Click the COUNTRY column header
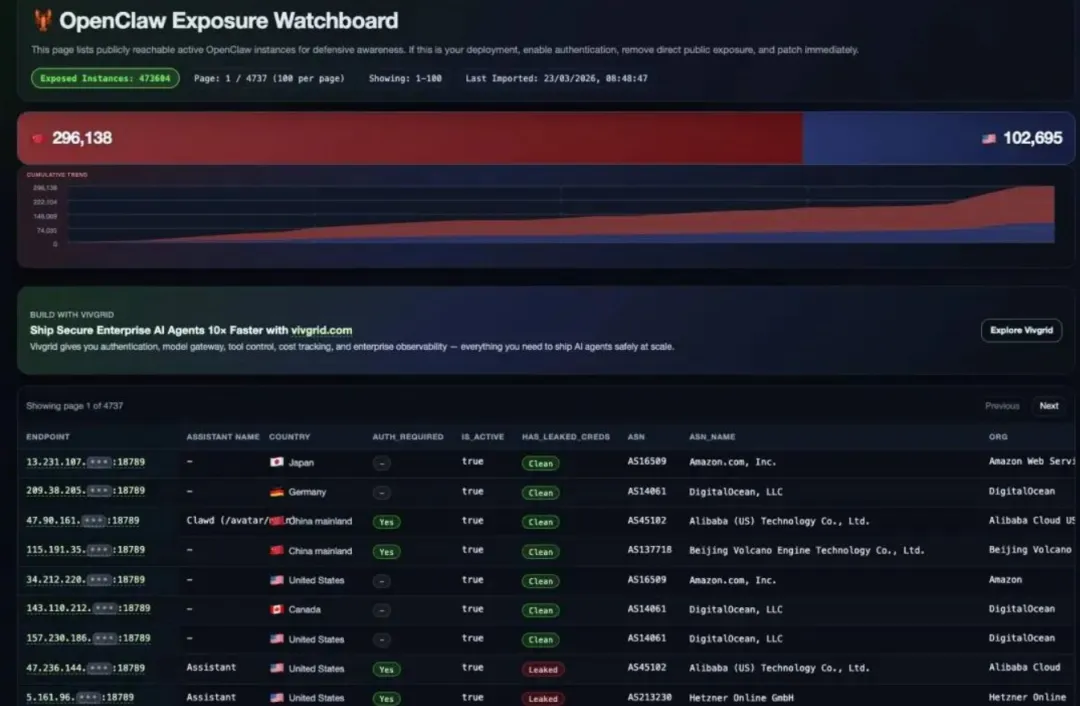The width and height of the screenshot is (1080, 706). click(289, 437)
